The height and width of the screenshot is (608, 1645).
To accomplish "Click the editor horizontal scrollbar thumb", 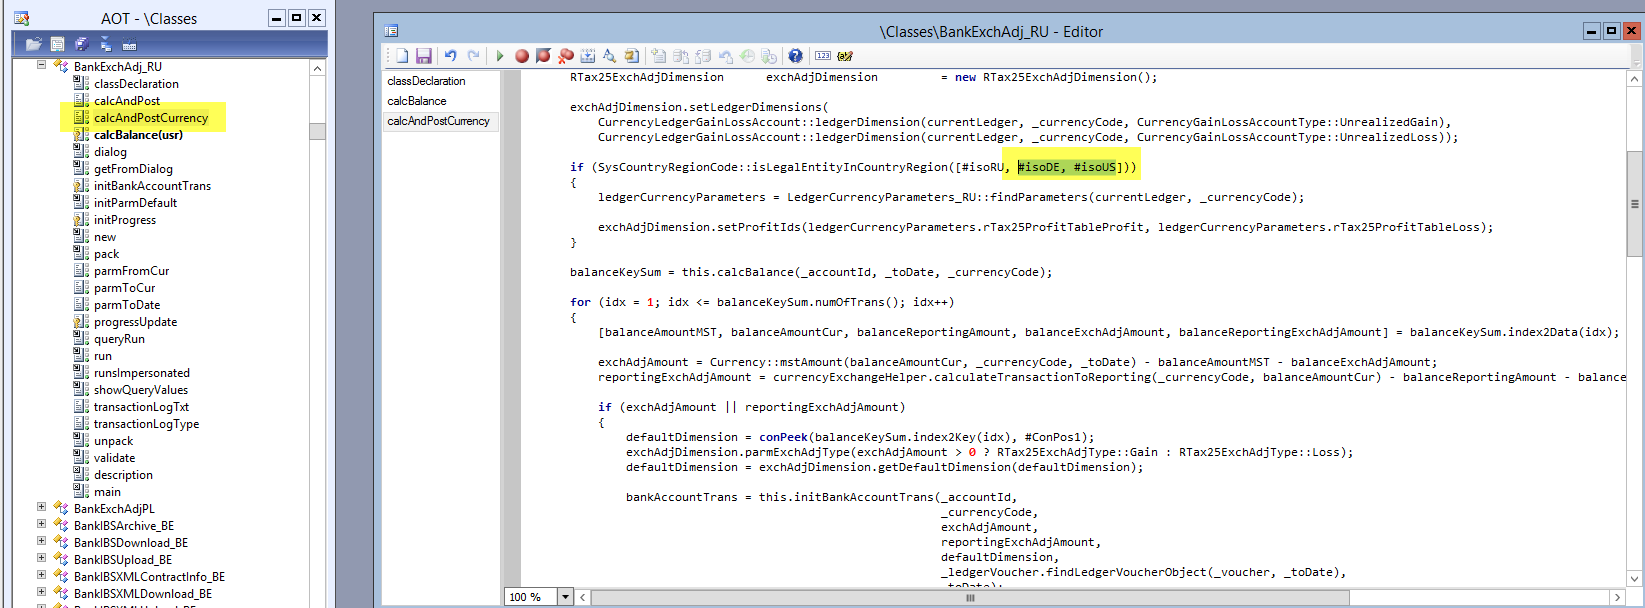I will [x=969, y=597].
